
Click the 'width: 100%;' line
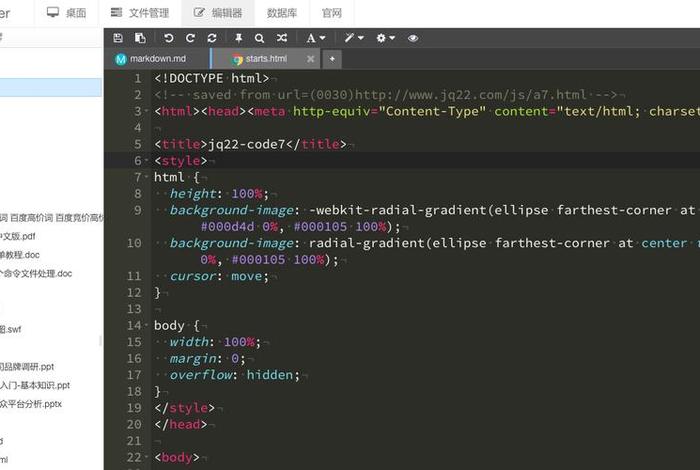[x=215, y=341]
